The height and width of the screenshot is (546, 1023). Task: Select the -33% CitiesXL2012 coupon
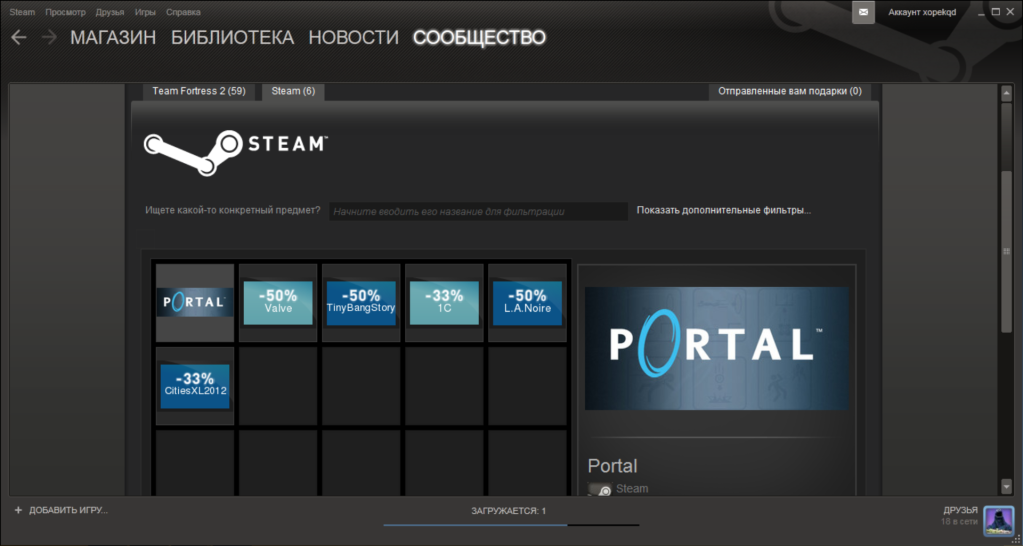point(195,385)
